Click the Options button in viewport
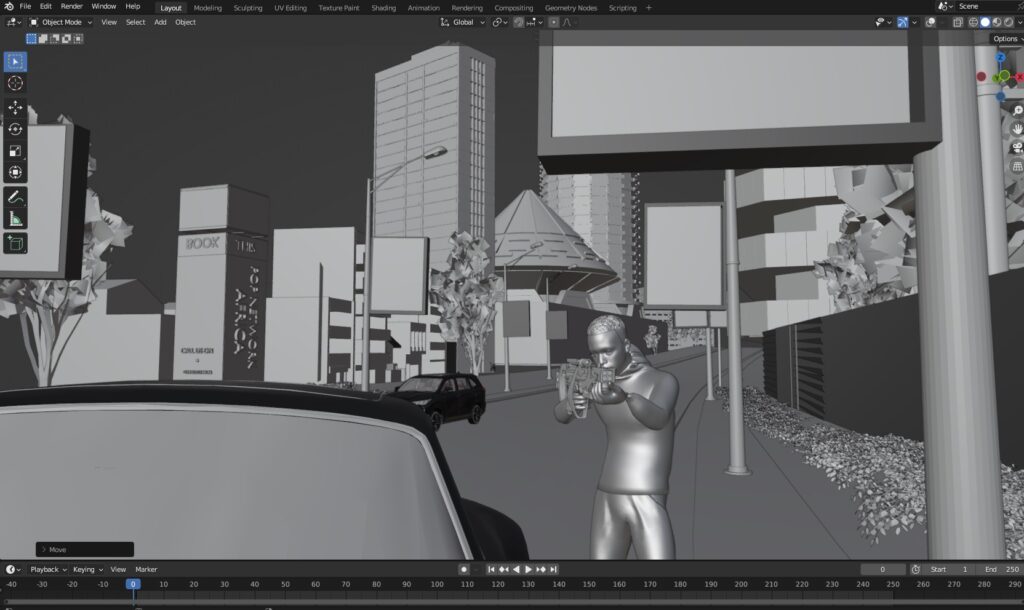This screenshot has width=1024, height=610. (x=1005, y=39)
